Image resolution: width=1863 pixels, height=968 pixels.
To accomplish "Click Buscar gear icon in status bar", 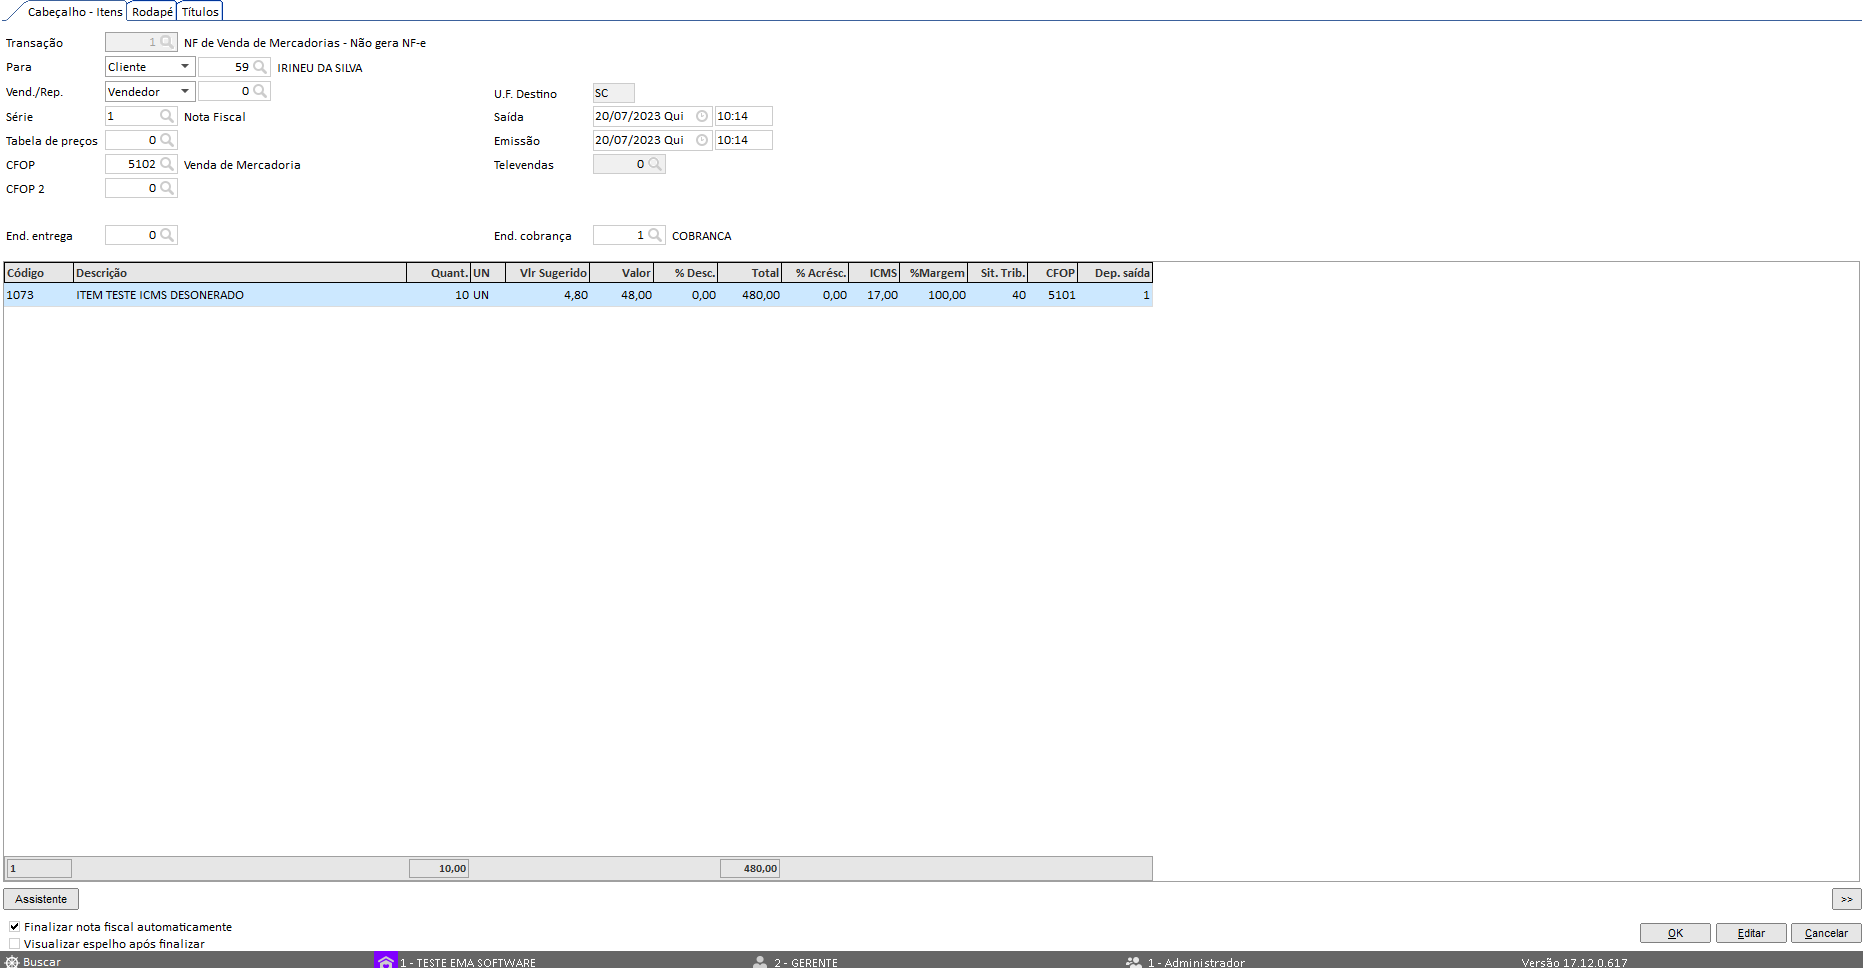I will click(12, 962).
